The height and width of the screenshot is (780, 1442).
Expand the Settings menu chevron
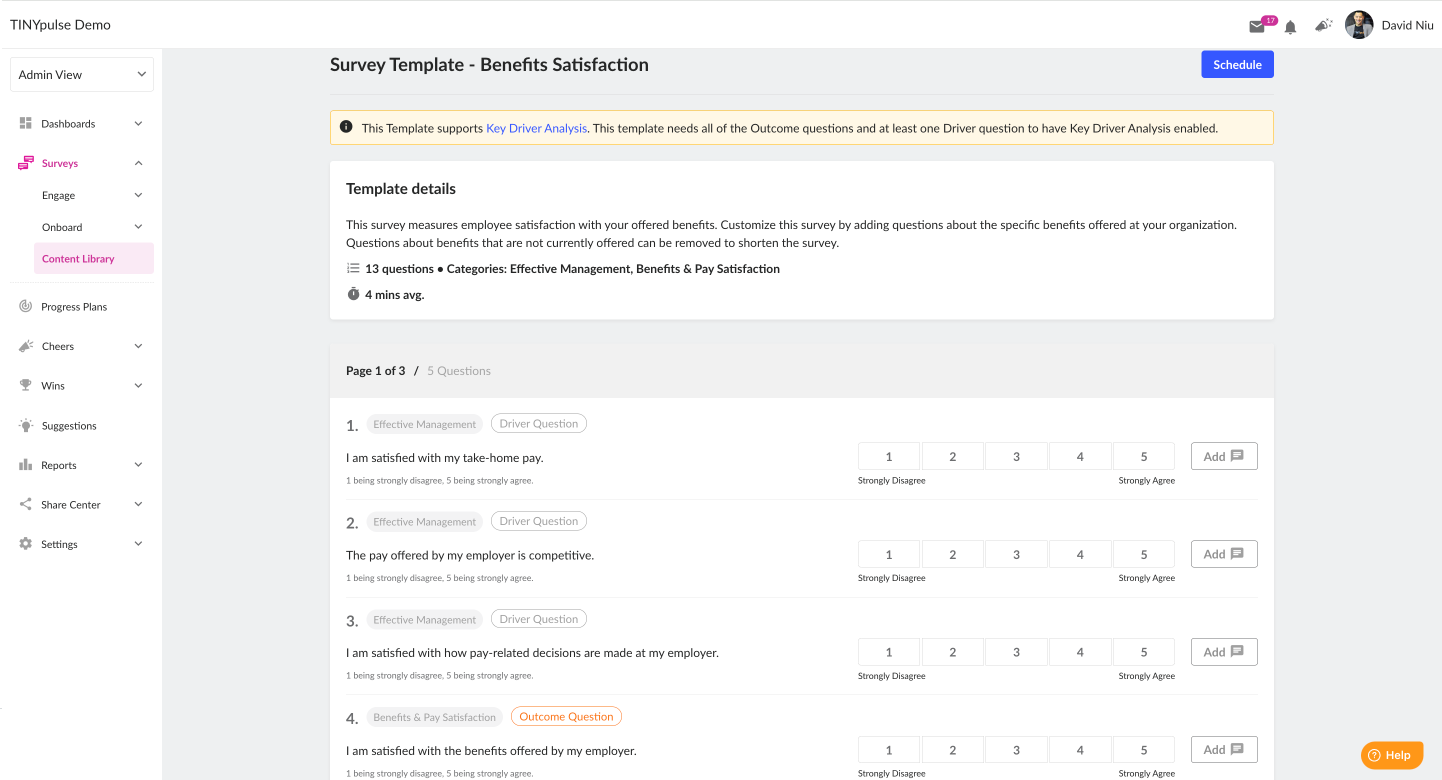pos(138,544)
